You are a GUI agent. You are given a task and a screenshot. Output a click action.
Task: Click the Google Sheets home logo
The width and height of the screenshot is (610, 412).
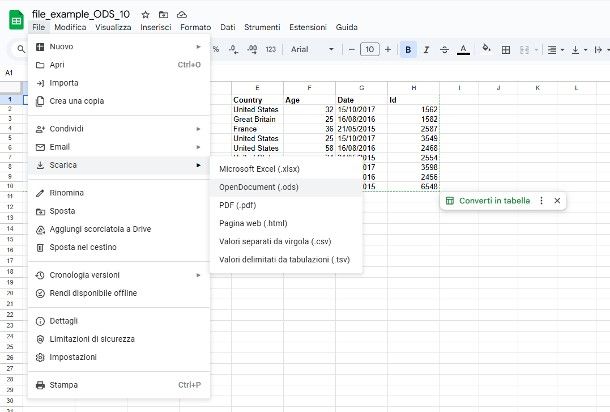pyautogui.click(x=15, y=19)
